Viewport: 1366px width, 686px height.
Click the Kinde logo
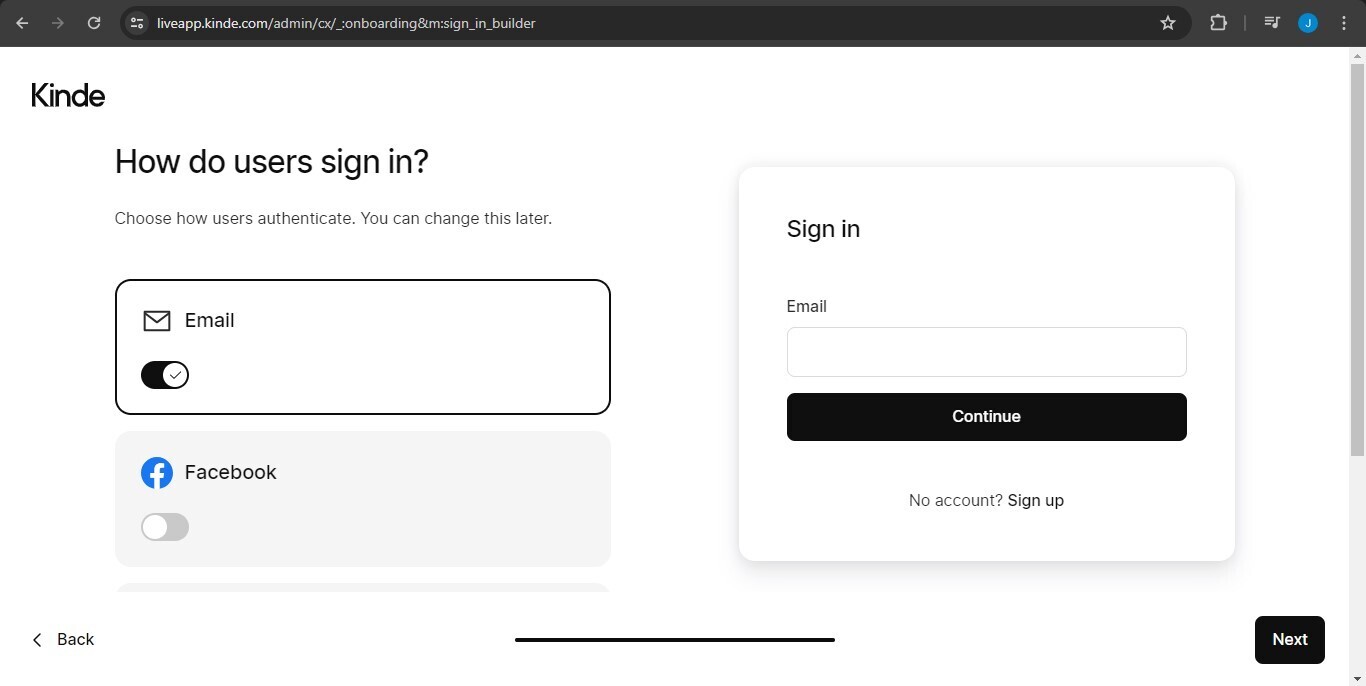coord(68,95)
